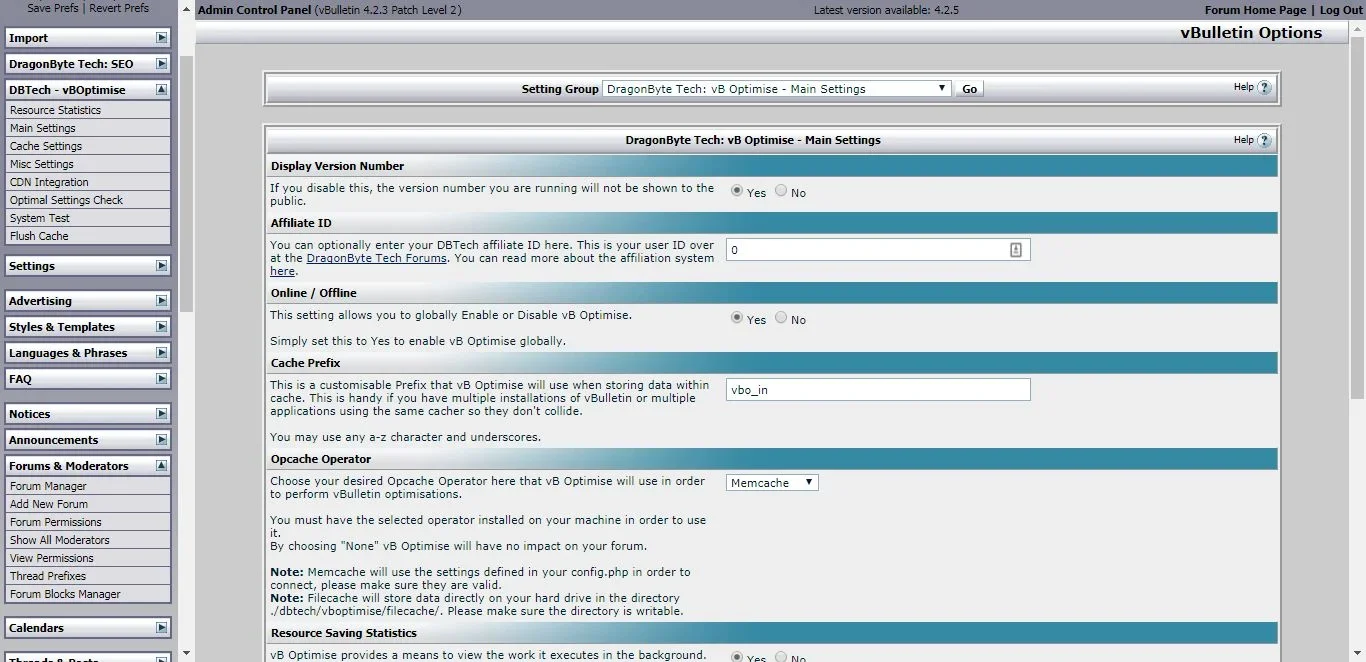Screen dimensions: 1366x662
Task: Click the affiliation system 'here' link
Action: click(282, 271)
